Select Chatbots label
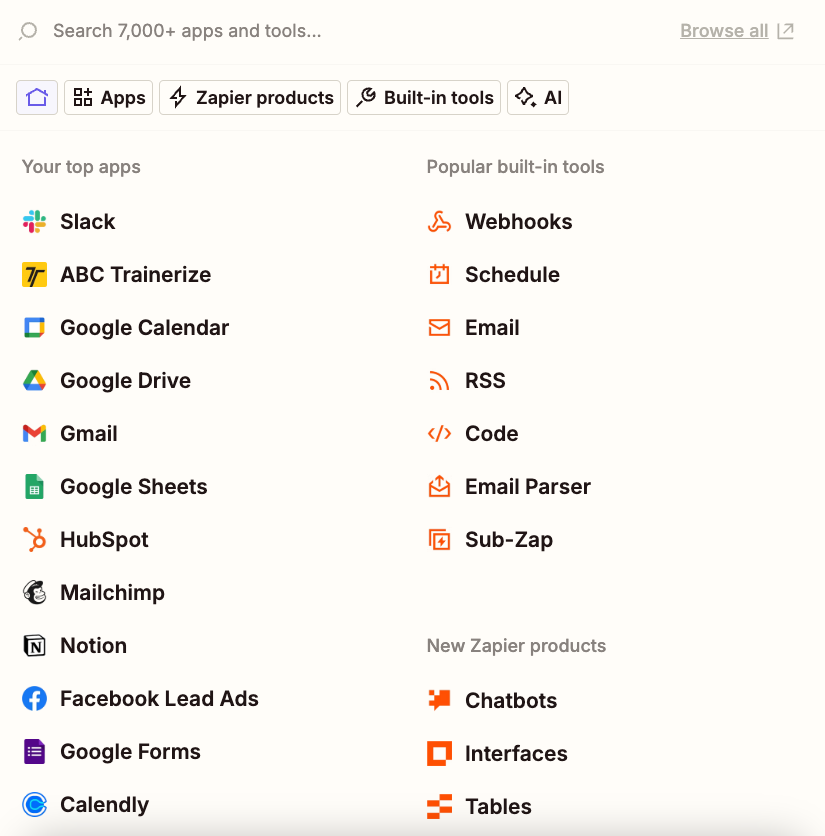Viewport: 825px width, 836px height. (x=511, y=700)
